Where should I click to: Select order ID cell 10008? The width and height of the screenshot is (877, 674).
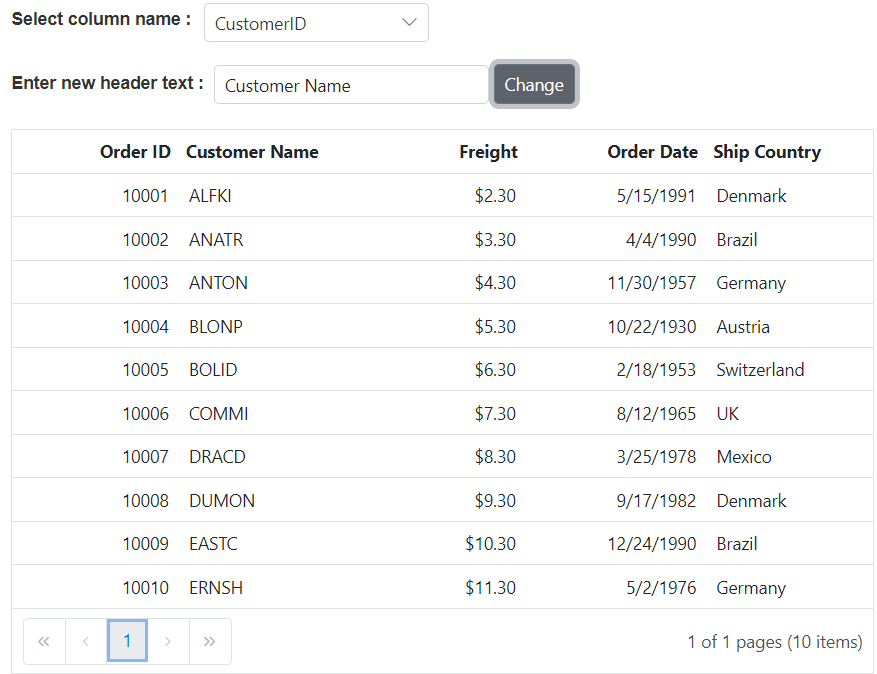click(145, 500)
